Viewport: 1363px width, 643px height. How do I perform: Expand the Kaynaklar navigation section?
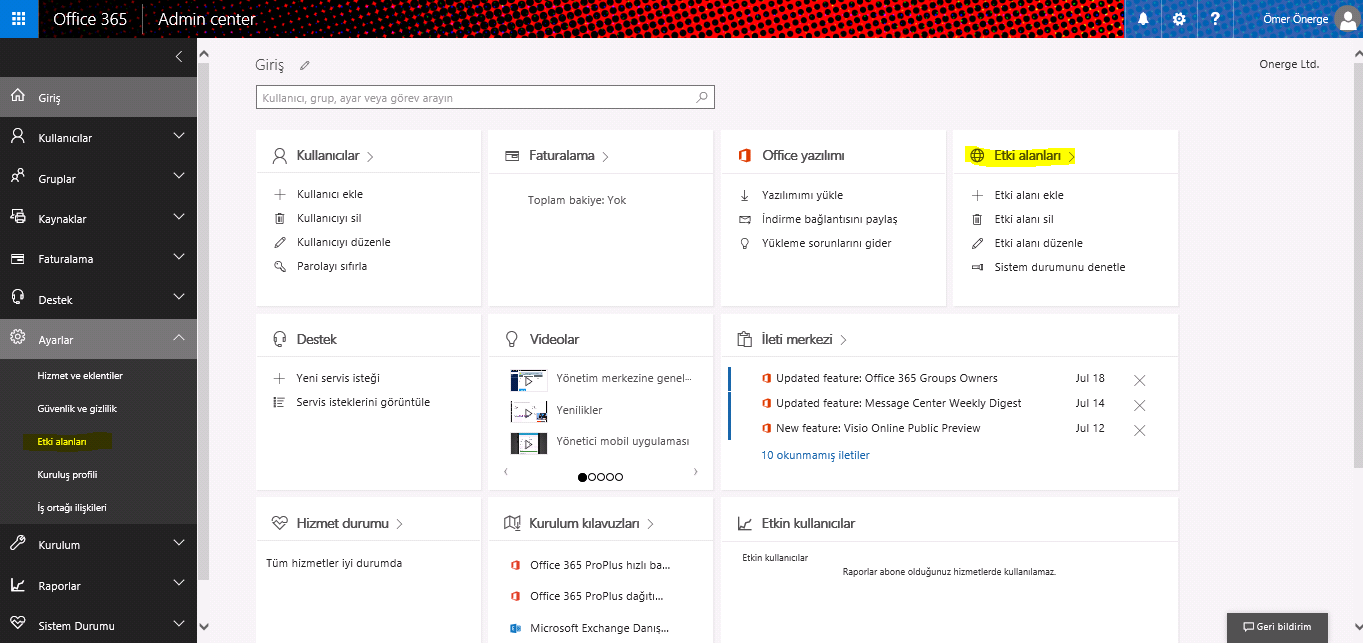click(179, 217)
